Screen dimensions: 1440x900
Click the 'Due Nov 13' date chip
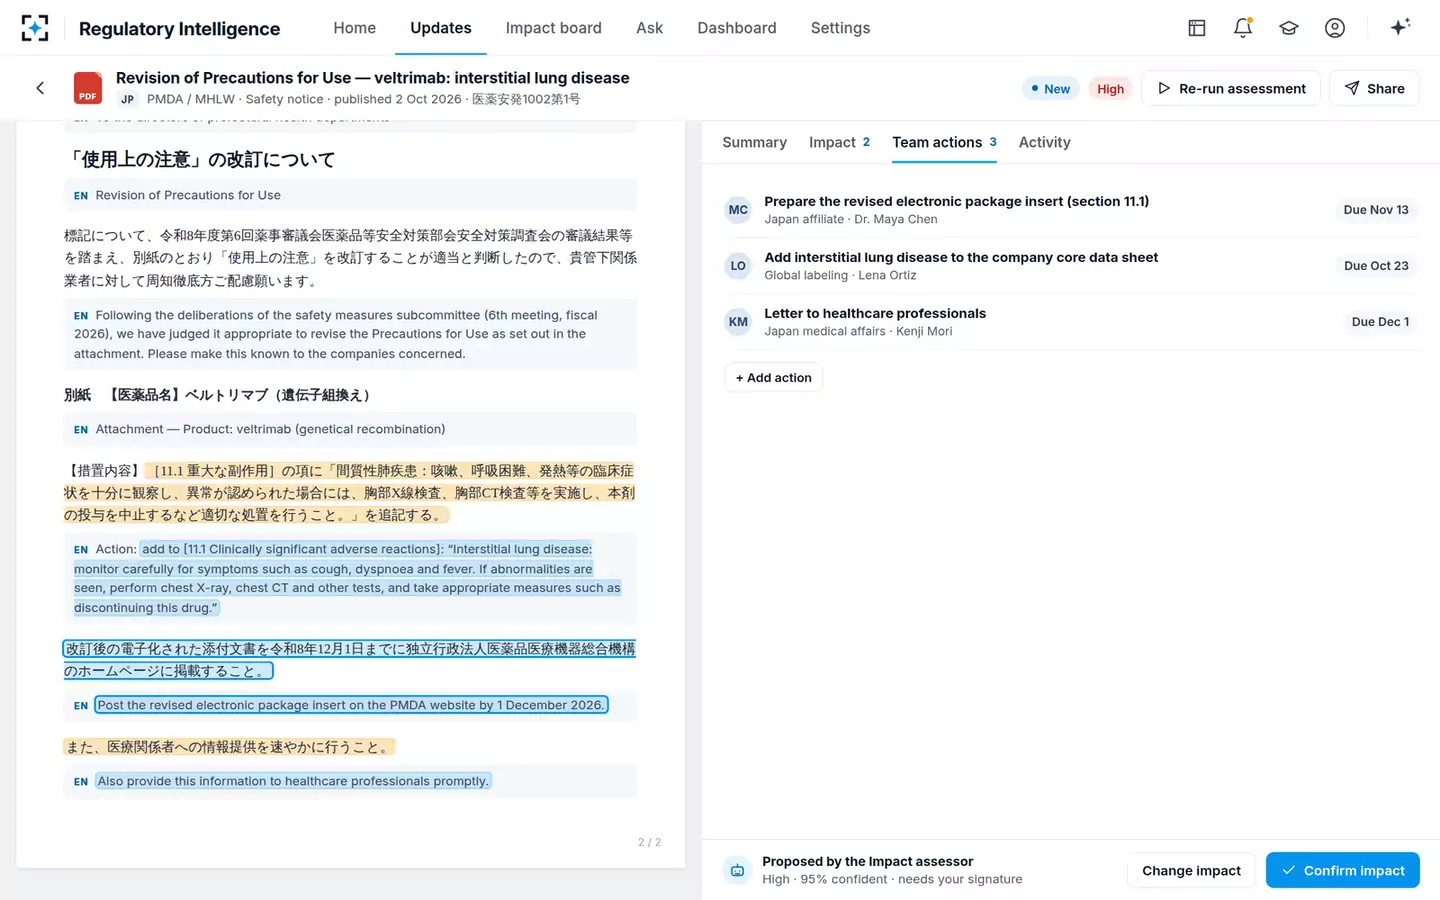click(x=1376, y=210)
